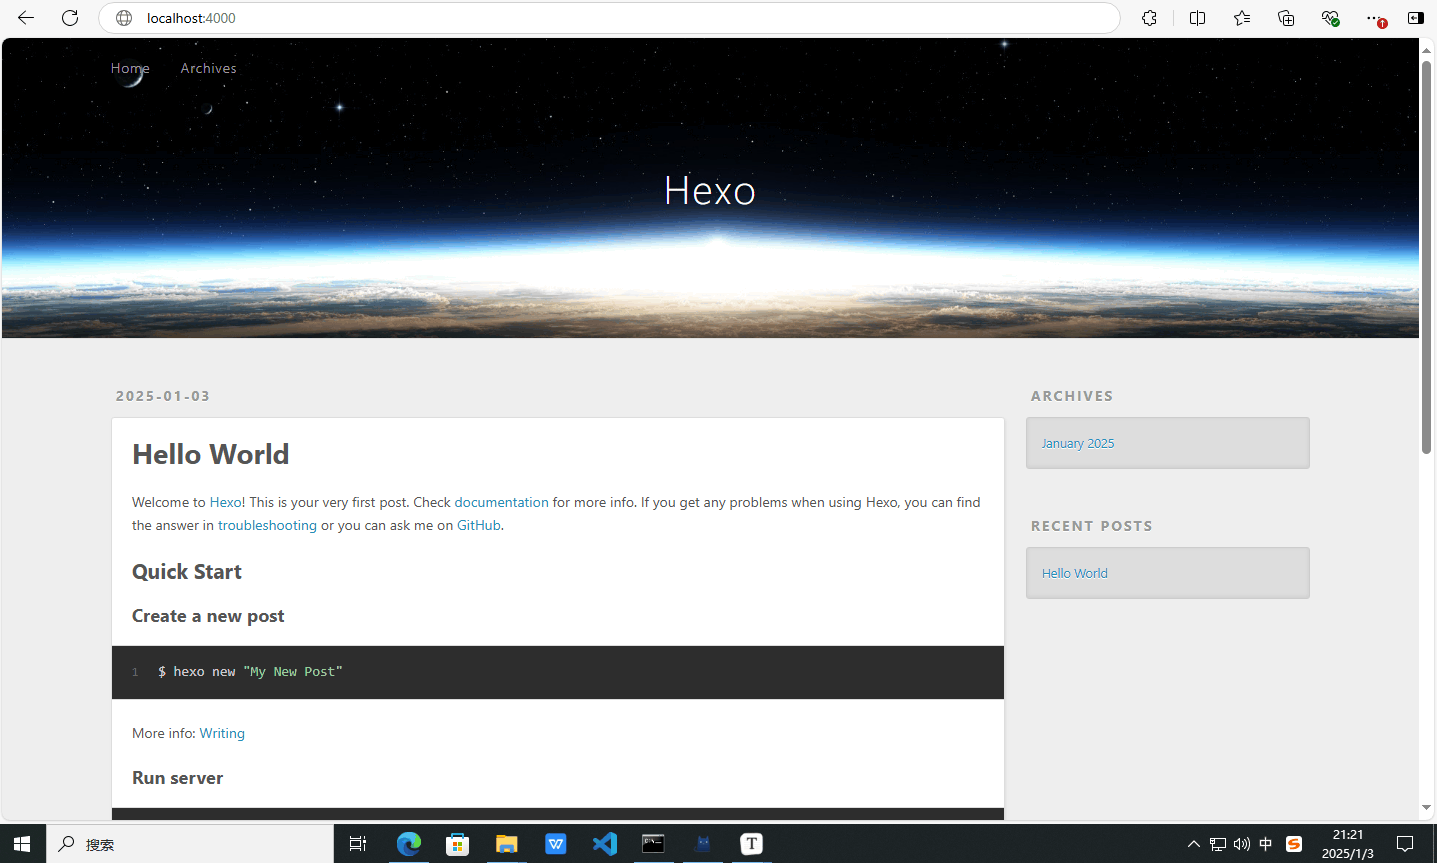Open Hello World in Recent Posts
This screenshot has width=1437, height=863.
coord(1074,573)
